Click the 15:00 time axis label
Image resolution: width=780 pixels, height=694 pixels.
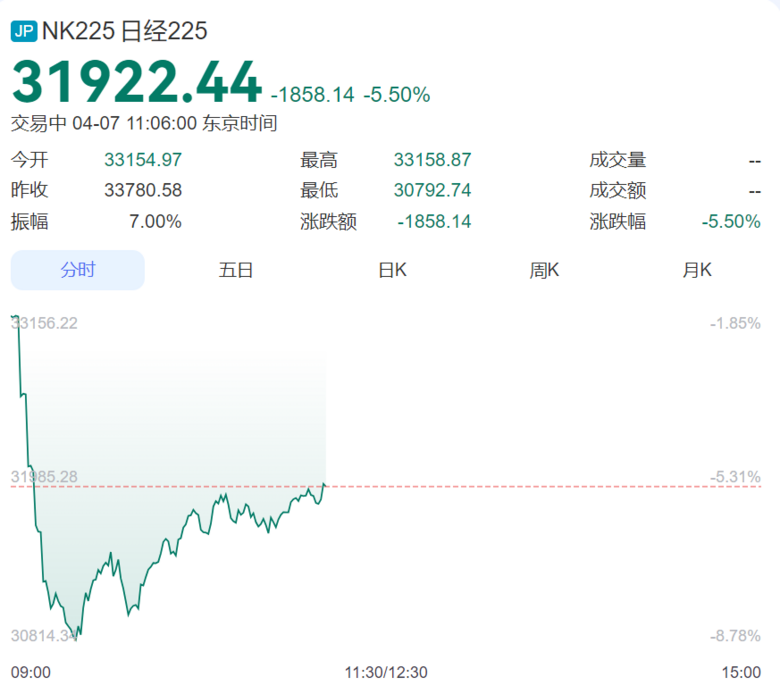click(x=741, y=673)
